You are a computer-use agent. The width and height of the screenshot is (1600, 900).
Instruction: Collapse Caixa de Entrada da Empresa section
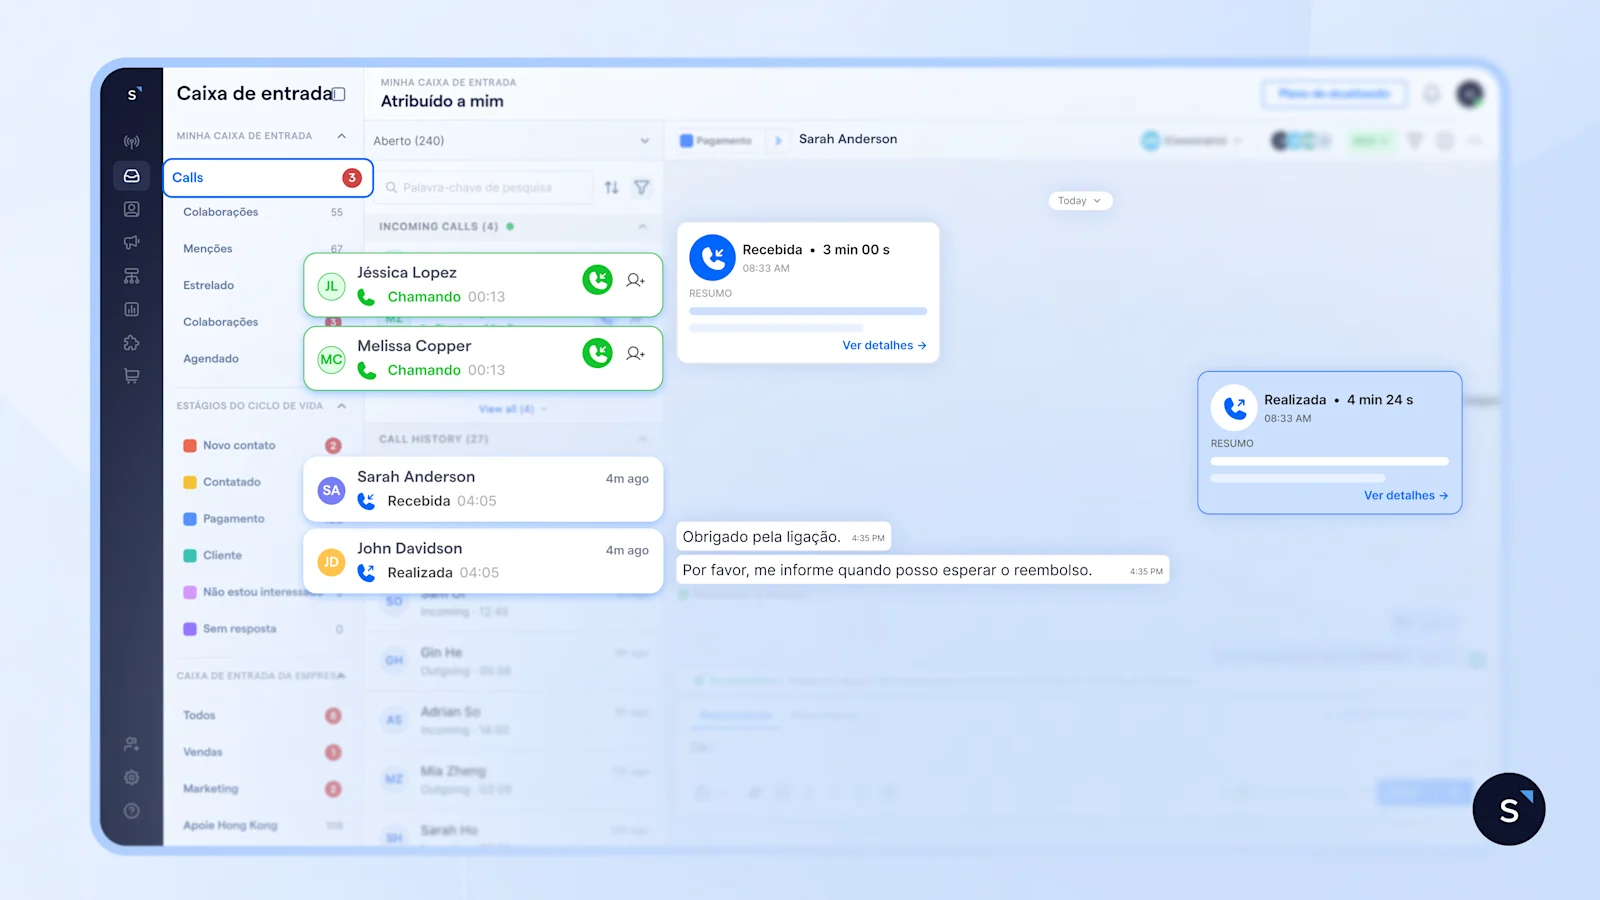coord(342,676)
